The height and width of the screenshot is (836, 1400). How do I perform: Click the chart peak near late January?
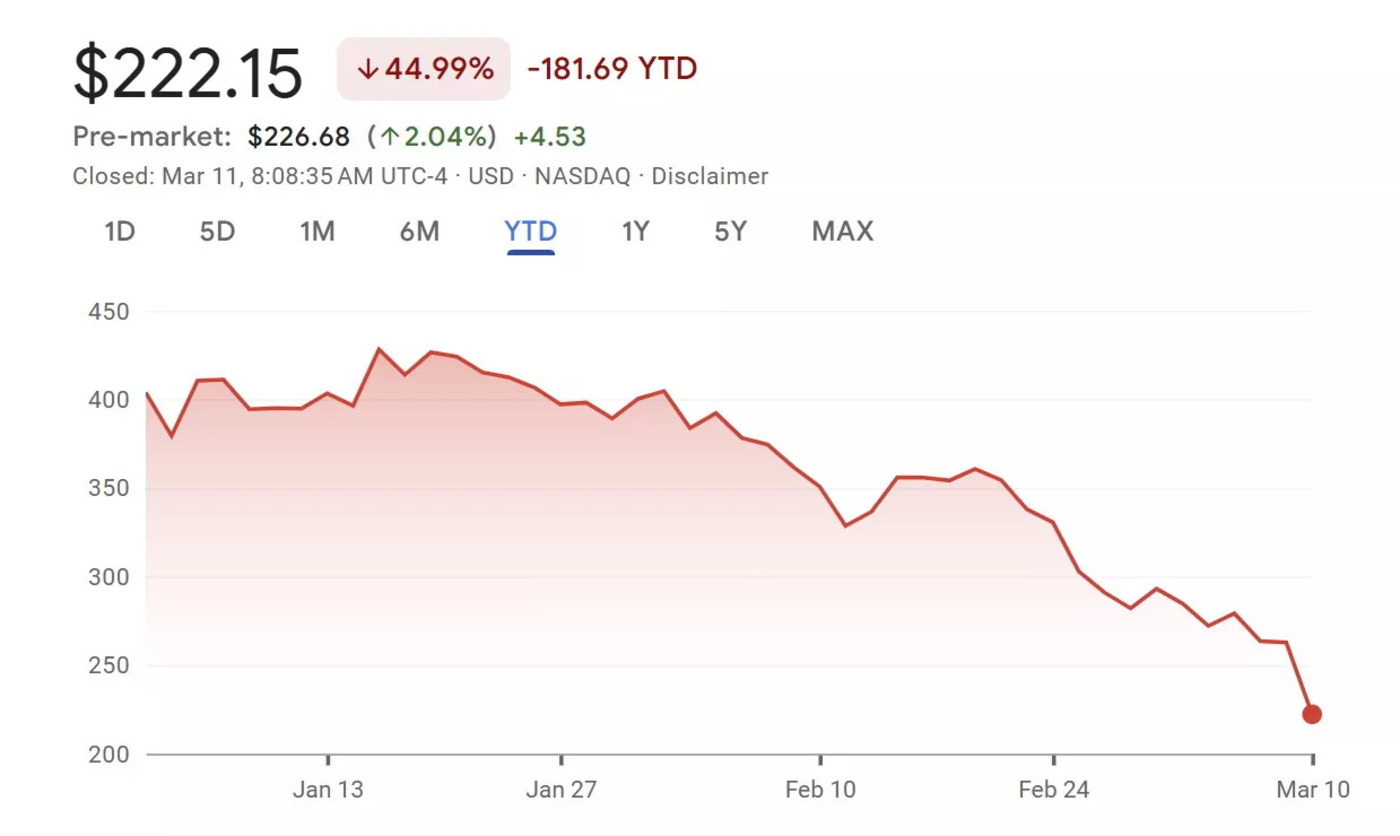380,348
